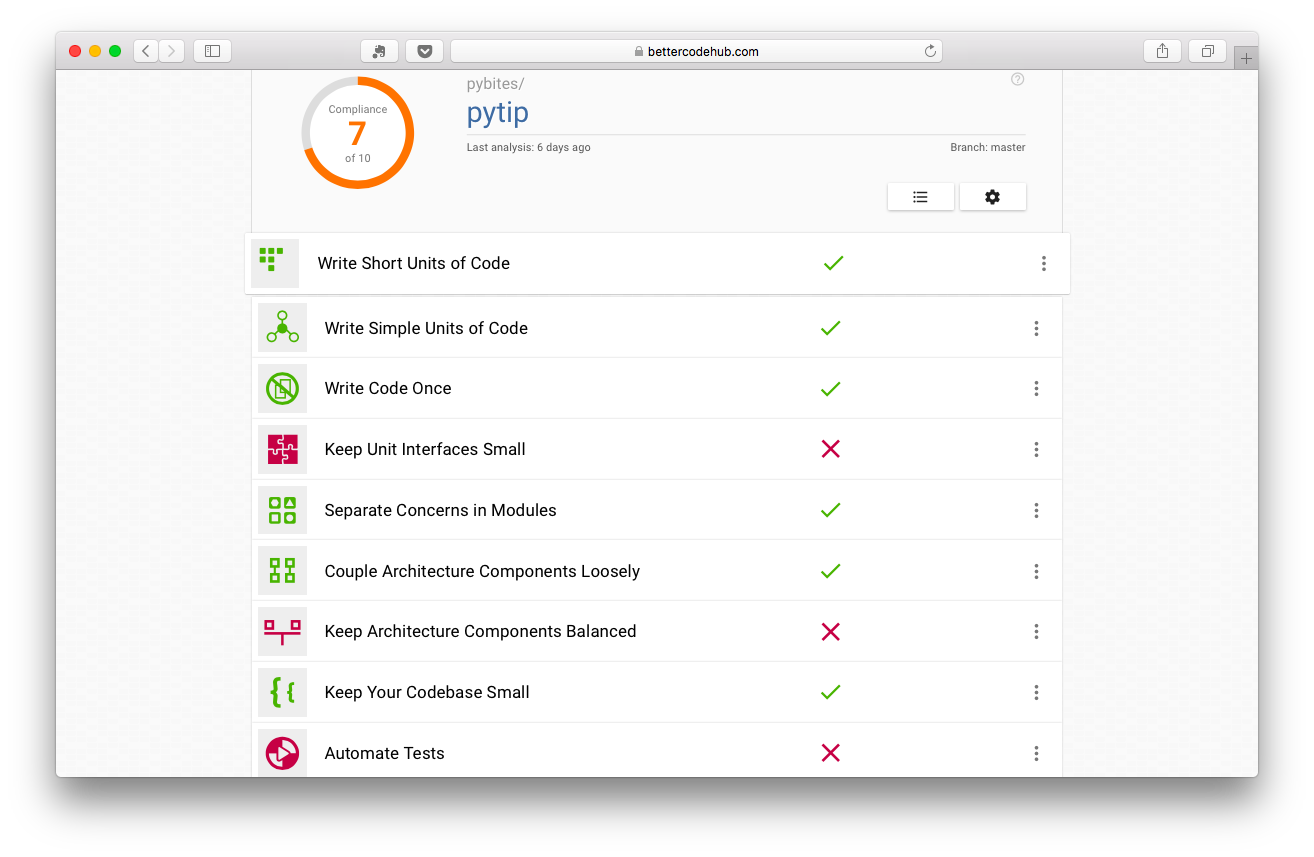Image resolution: width=1314 pixels, height=857 pixels.
Task: Click the red cross for Automate Tests
Action: (x=830, y=753)
